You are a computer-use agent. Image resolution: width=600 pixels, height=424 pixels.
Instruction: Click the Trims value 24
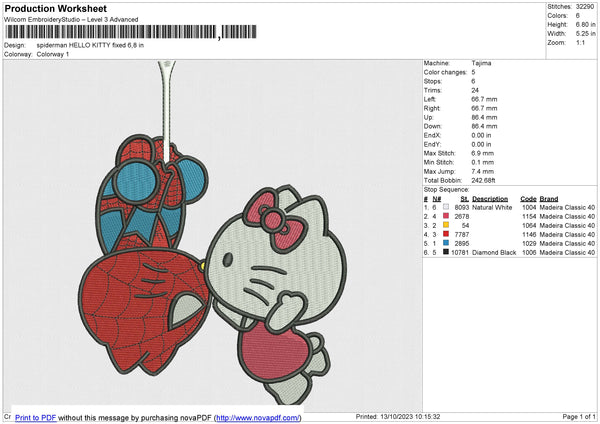pyautogui.click(x=475, y=90)
